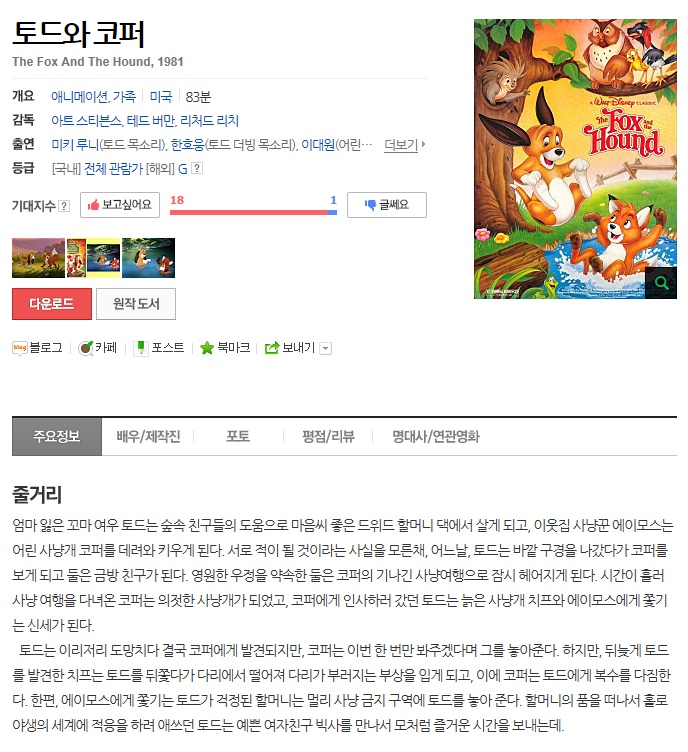Open the help icon beside the G rating
Screen dimensions: 688x752
(197, 168)
